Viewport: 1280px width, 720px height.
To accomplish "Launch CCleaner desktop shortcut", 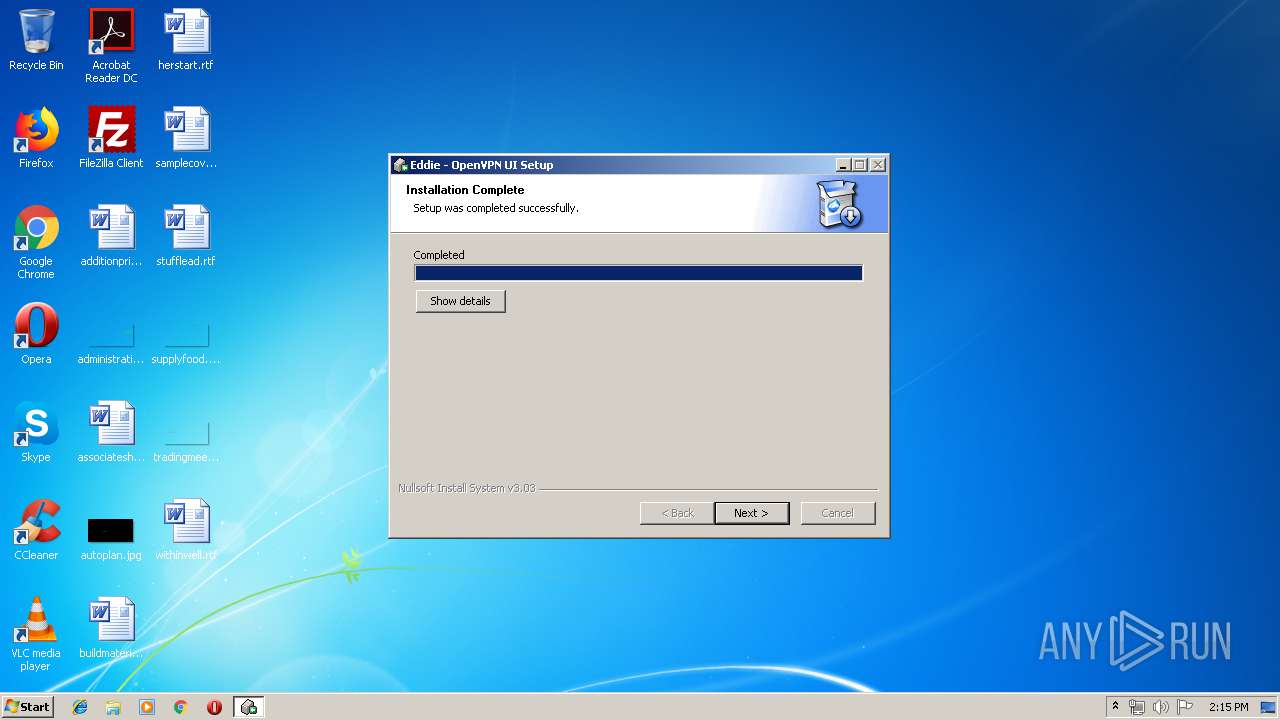I will [36, 531].
